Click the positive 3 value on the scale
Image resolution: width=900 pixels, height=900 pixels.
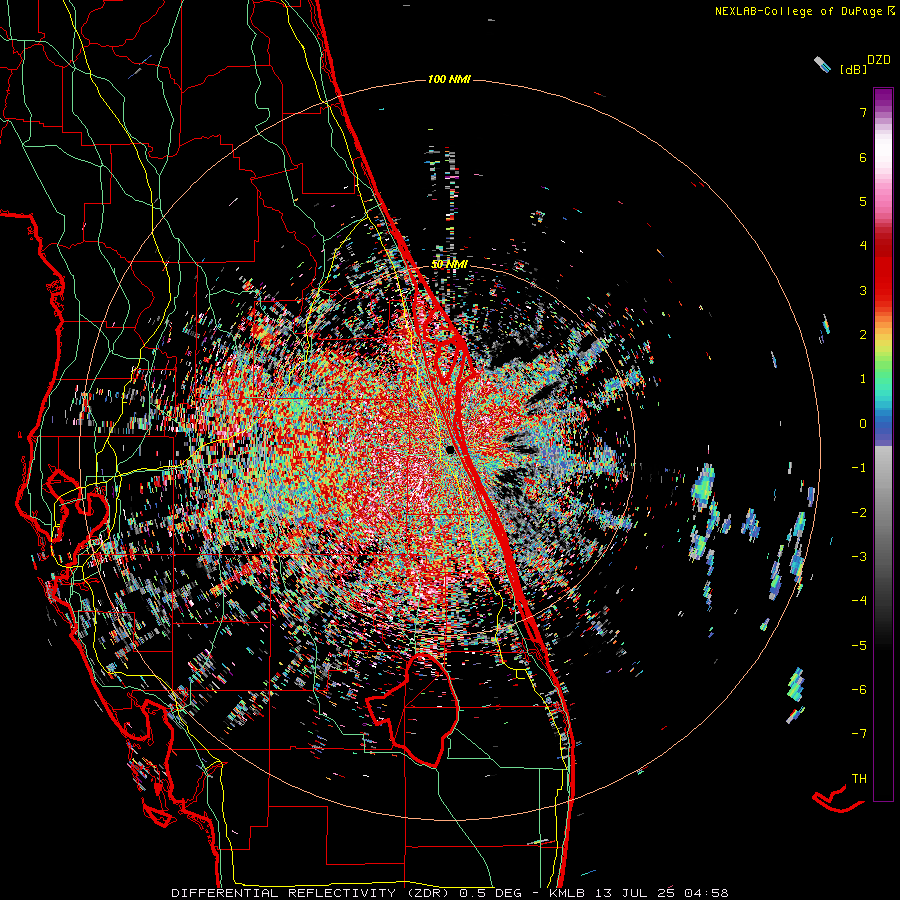coord(863,290)
